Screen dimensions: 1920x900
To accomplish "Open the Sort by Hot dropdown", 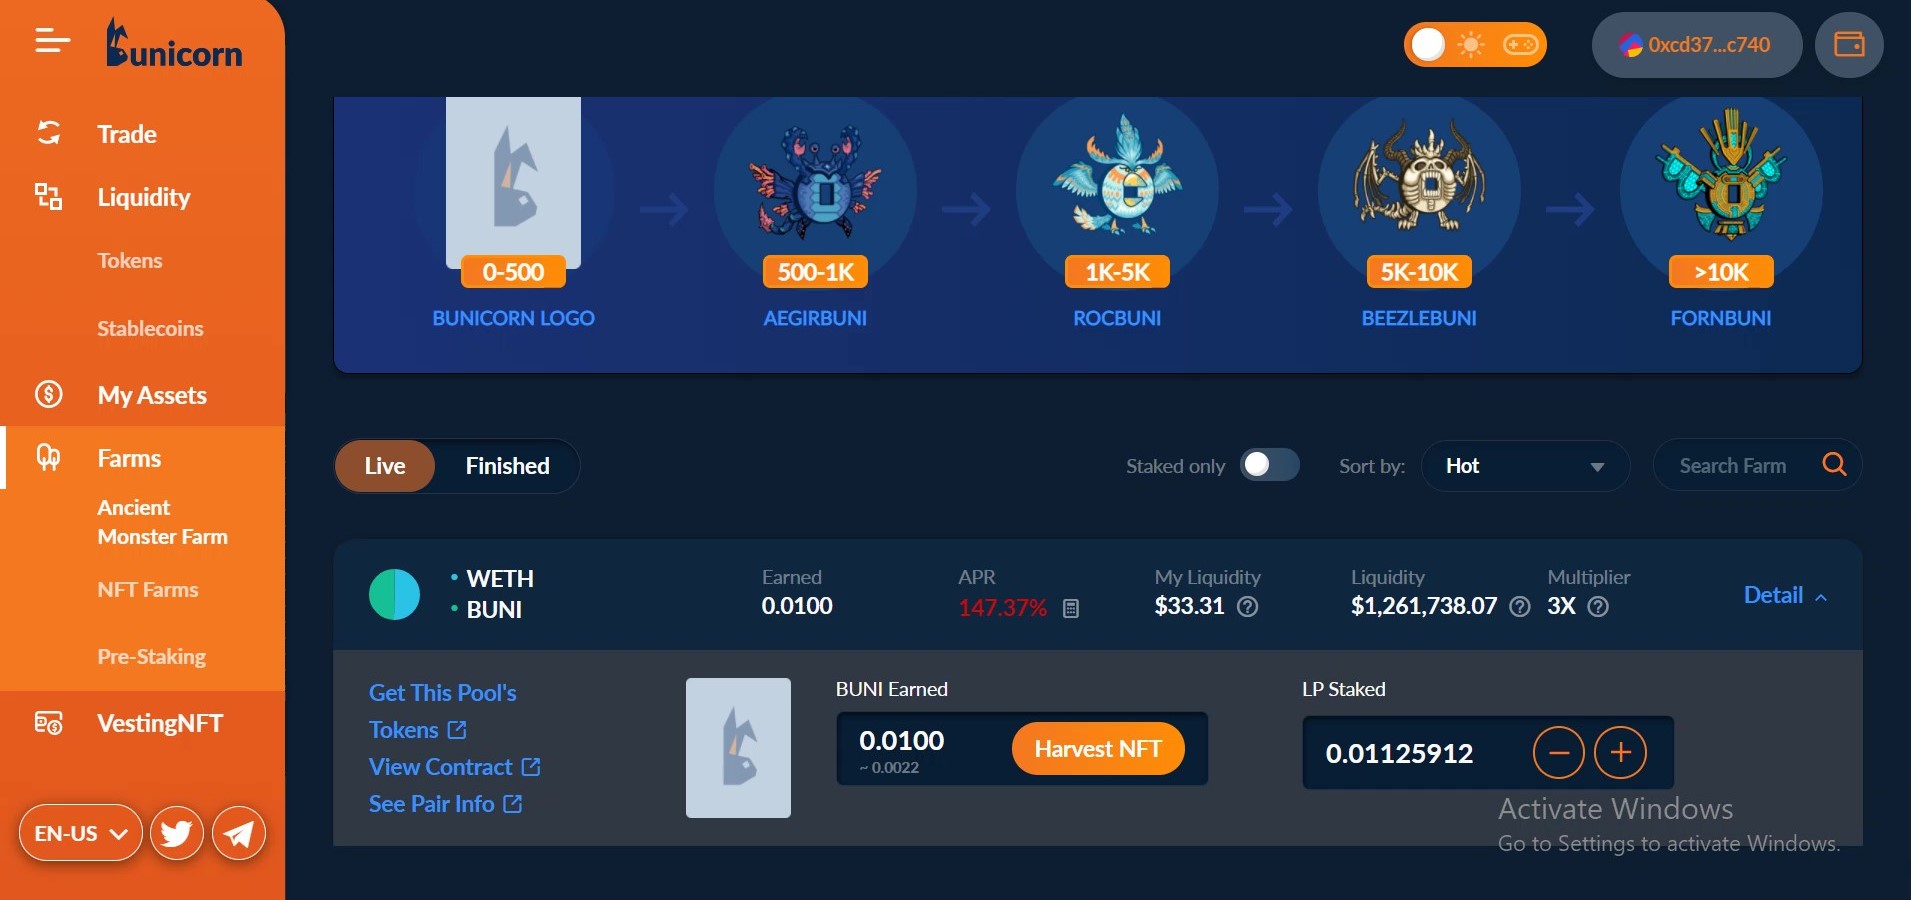I will coord(1524,466).
